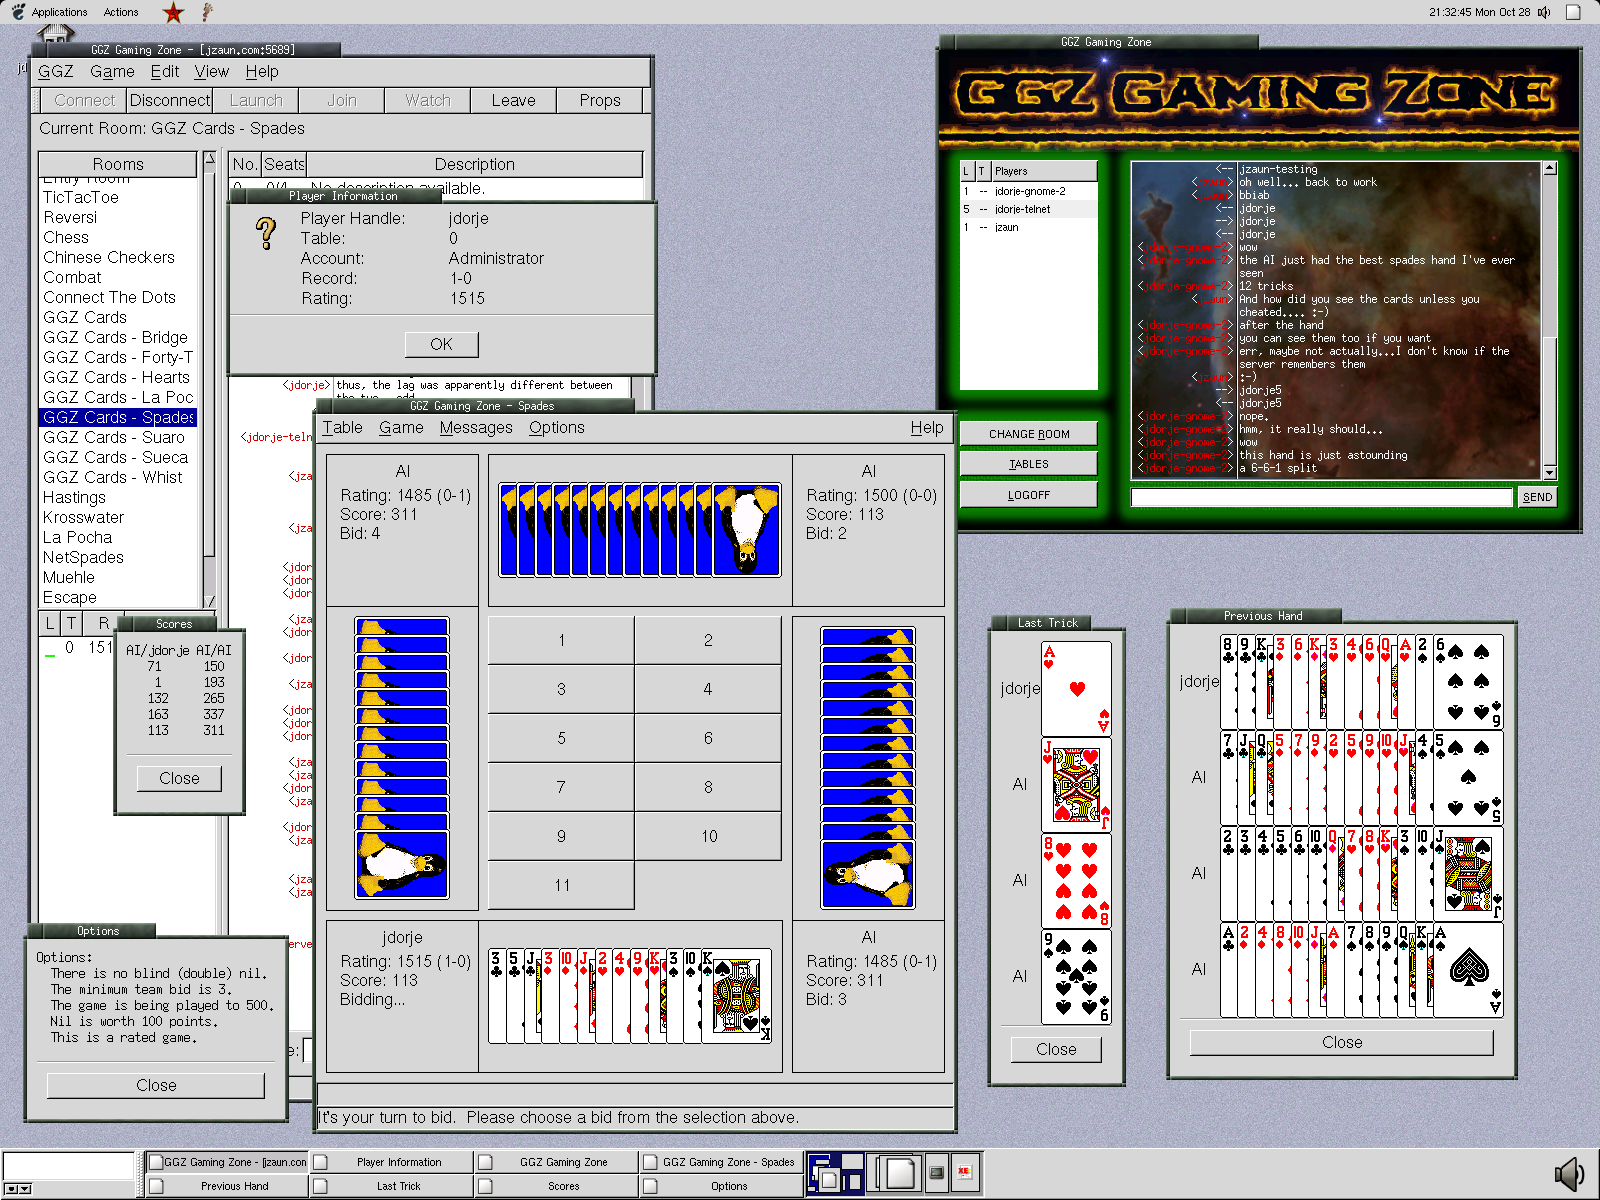
Task: Choose bid 4 in the bid selection
Action: tap(707, 689)
